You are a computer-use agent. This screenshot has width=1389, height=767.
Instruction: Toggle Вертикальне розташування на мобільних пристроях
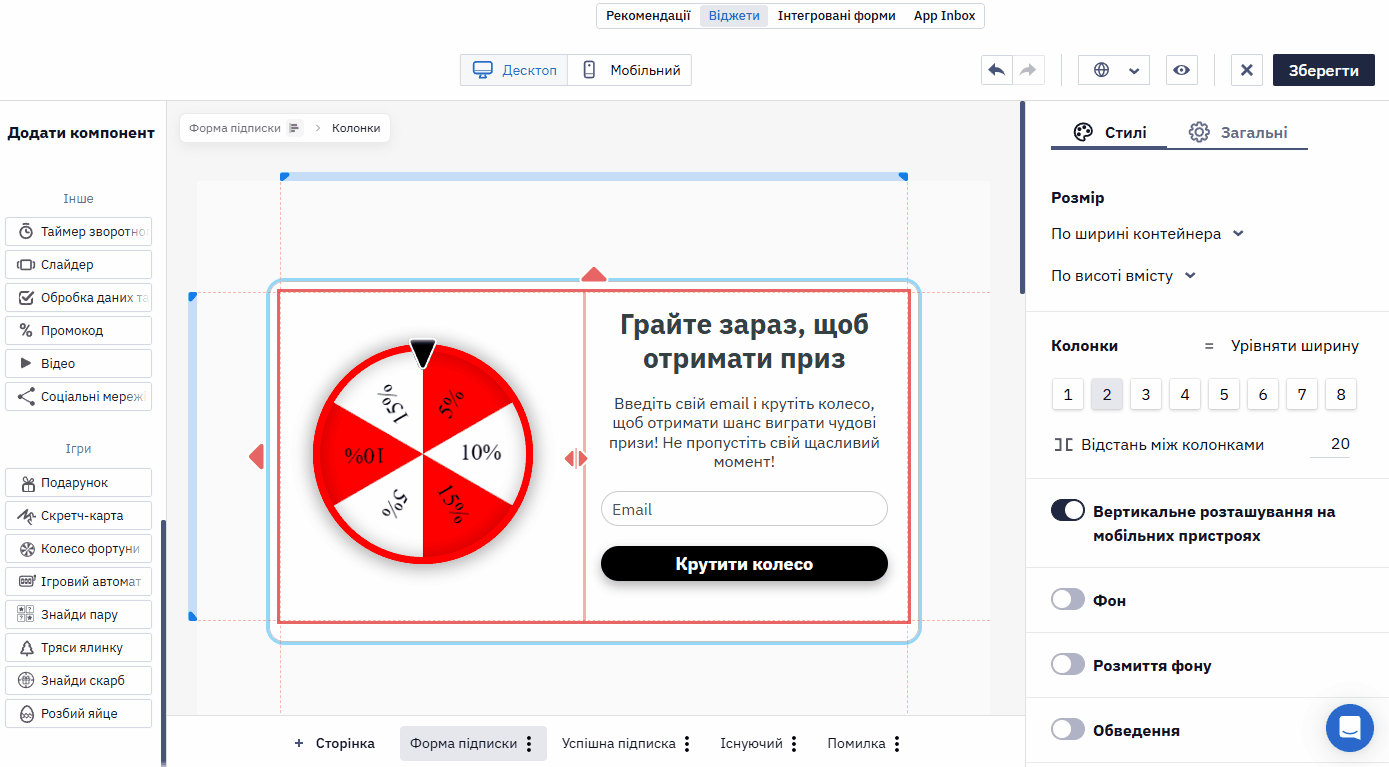tap(1068, 511)
